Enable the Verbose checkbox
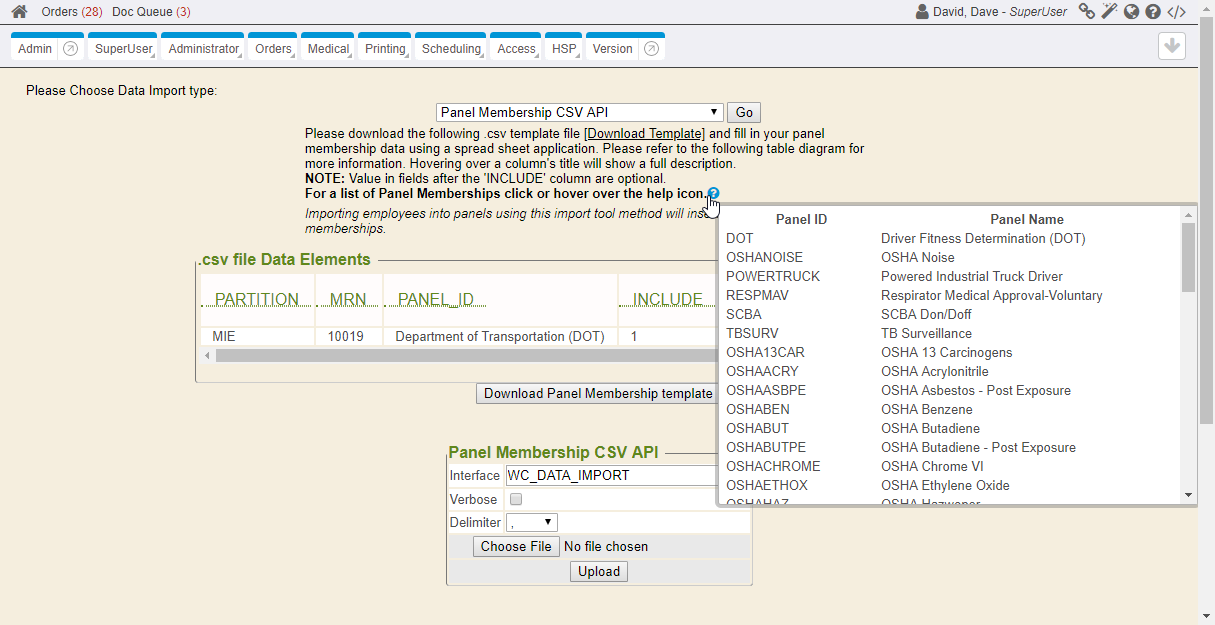This screenshot has height=625, width=1215. click(516, 499)
